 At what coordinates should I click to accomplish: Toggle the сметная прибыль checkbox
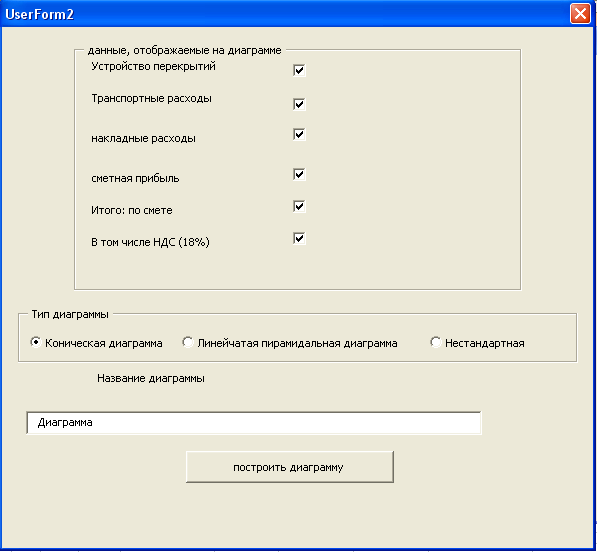(299, 174)
